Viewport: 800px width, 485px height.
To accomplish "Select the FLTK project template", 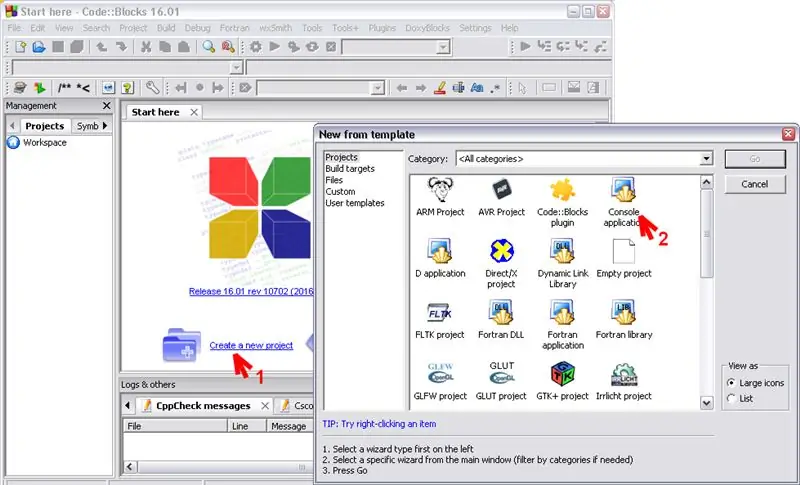I will [440, 320].
